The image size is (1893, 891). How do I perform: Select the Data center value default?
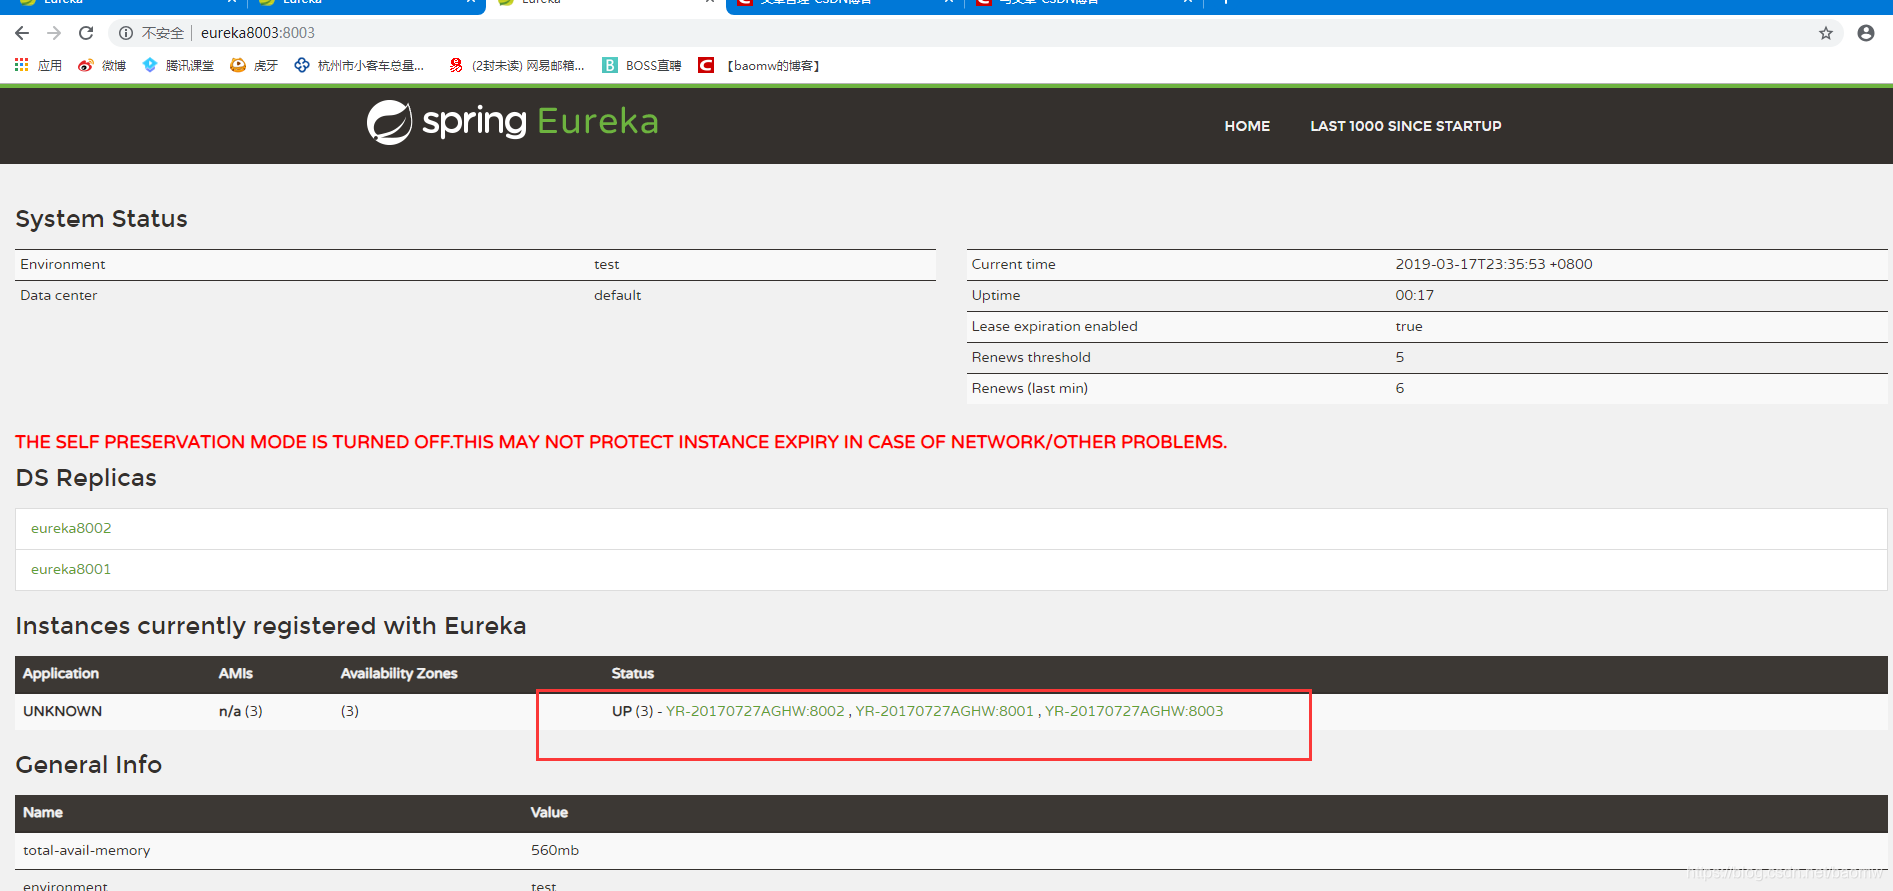(617, 295)
